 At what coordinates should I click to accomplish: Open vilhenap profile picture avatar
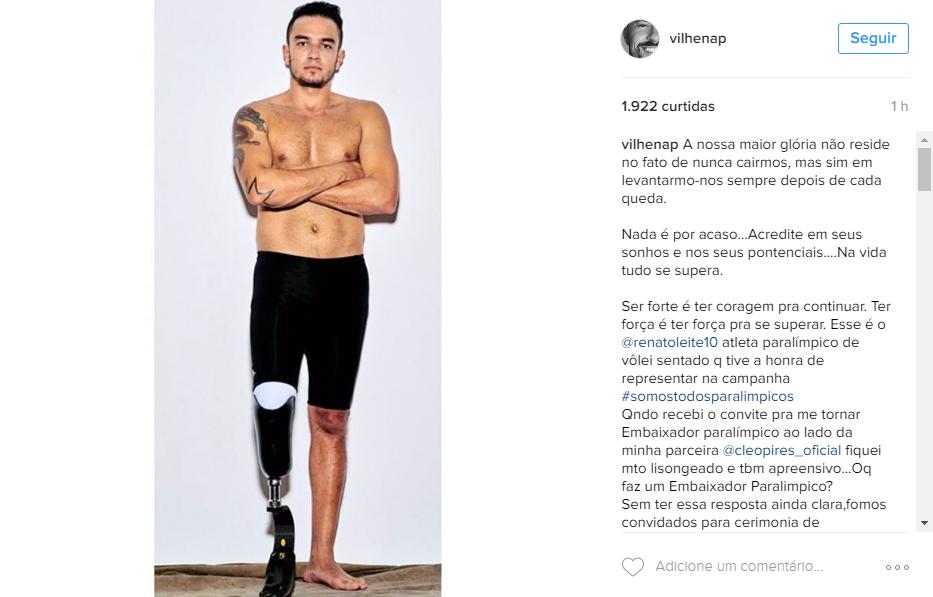(640, 39)
